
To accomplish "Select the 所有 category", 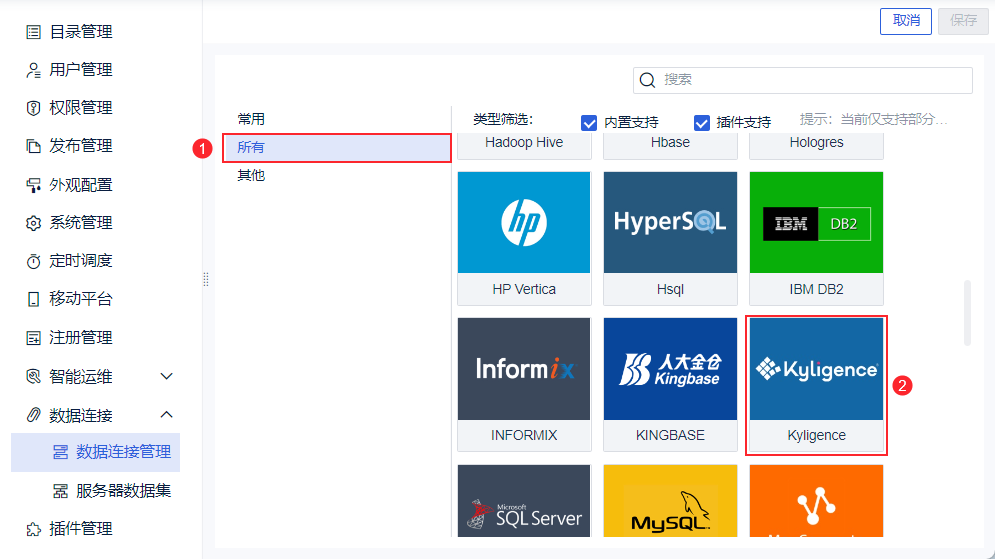I will tap(336, 148).
